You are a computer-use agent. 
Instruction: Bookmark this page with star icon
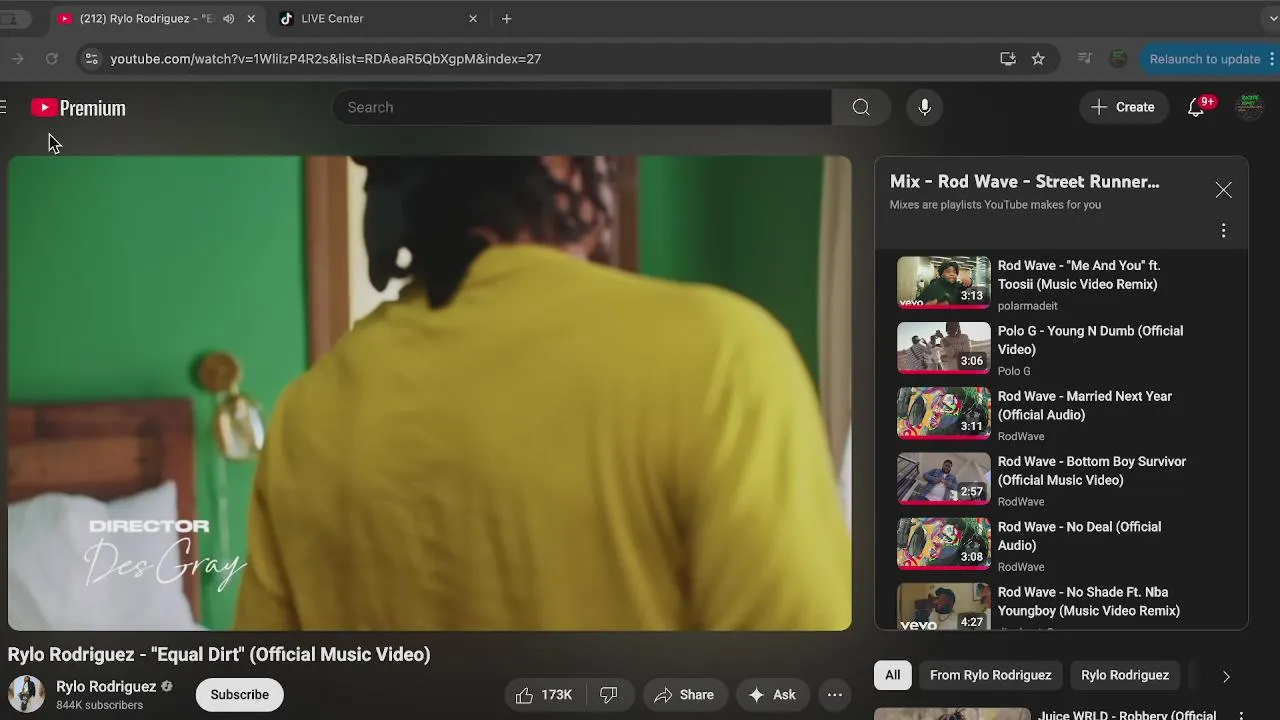click(x=1038, y=59)
